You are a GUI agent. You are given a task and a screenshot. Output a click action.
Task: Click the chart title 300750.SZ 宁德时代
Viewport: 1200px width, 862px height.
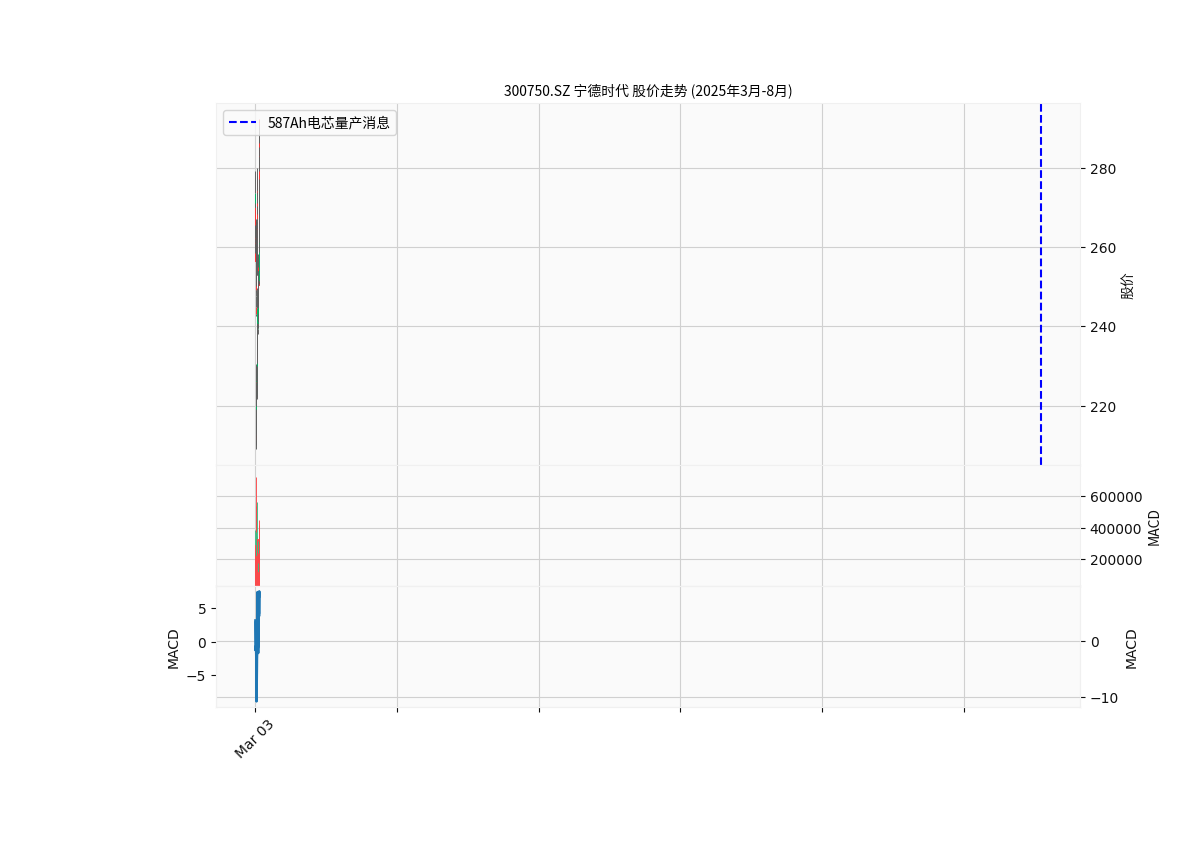click(648, 91)
